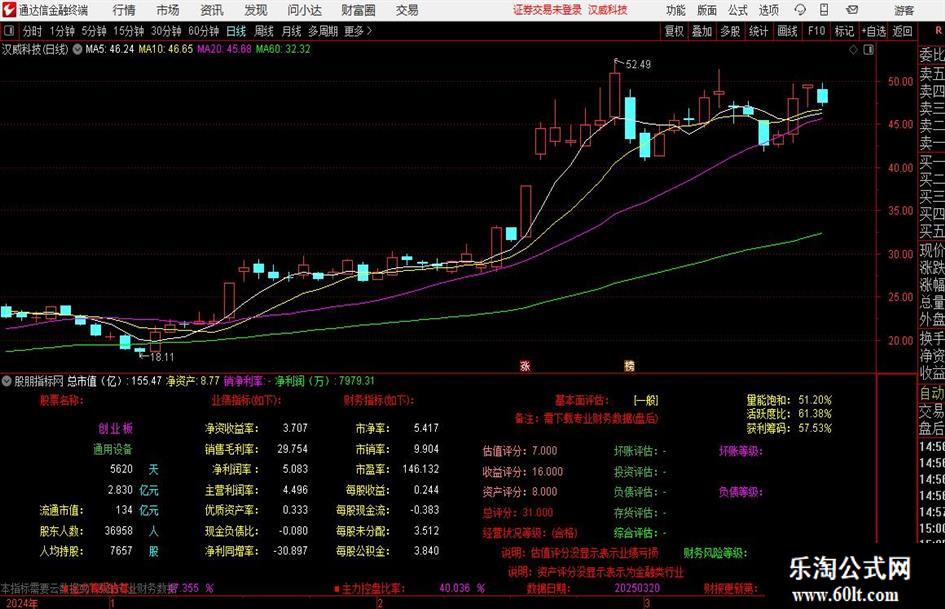Click the MA60: 32.32 indicator label

click(x=283, y=49)
